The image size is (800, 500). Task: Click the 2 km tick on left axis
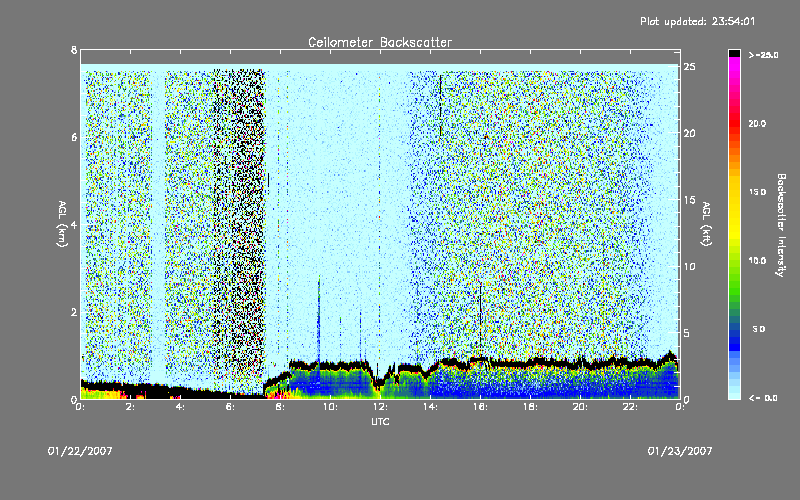pos(74,312)
